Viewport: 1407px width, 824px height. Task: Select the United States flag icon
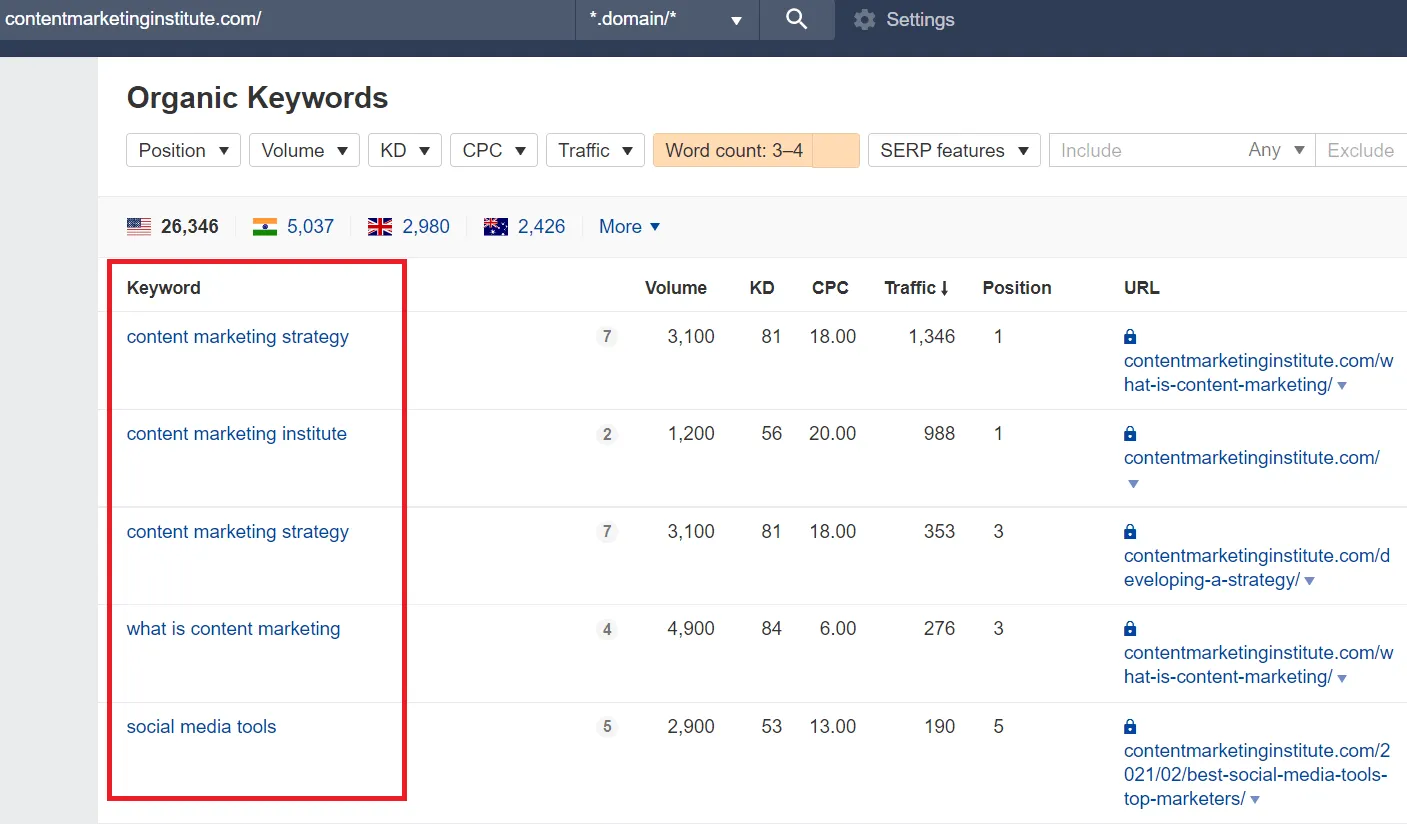coord(139,227)
